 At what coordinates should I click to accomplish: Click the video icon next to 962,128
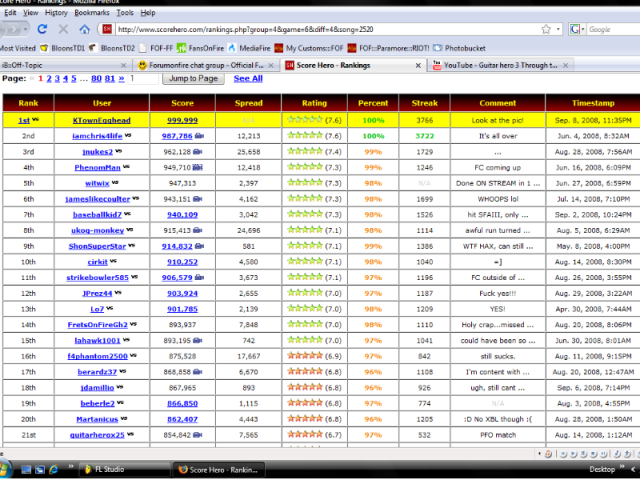198,152
